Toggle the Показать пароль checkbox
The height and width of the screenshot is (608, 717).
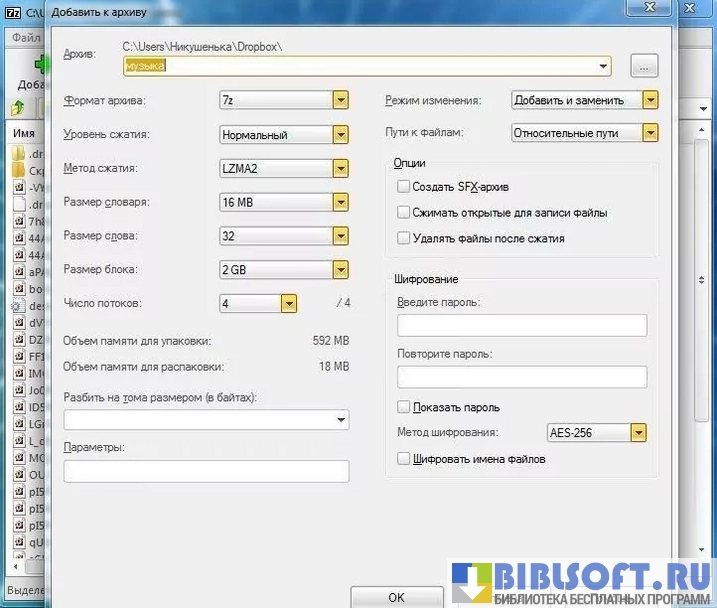(403, 407)
